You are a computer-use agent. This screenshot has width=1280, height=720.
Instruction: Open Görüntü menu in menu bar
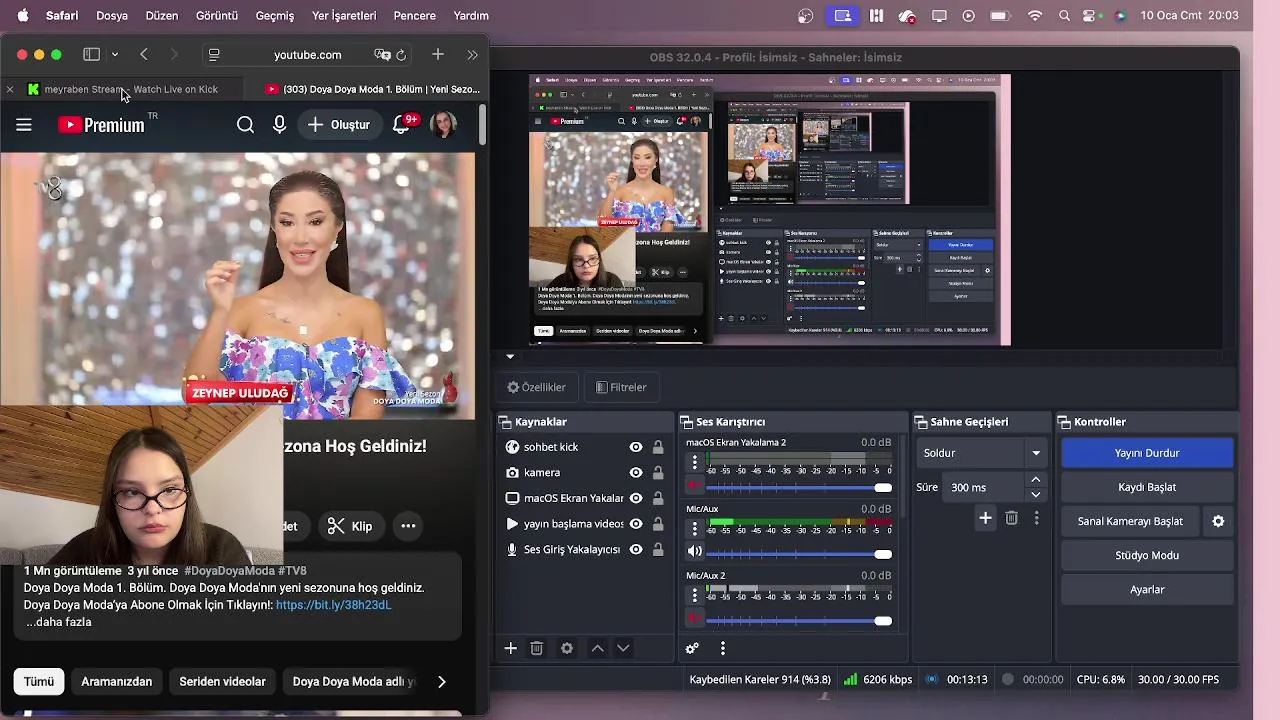point(216,15)
